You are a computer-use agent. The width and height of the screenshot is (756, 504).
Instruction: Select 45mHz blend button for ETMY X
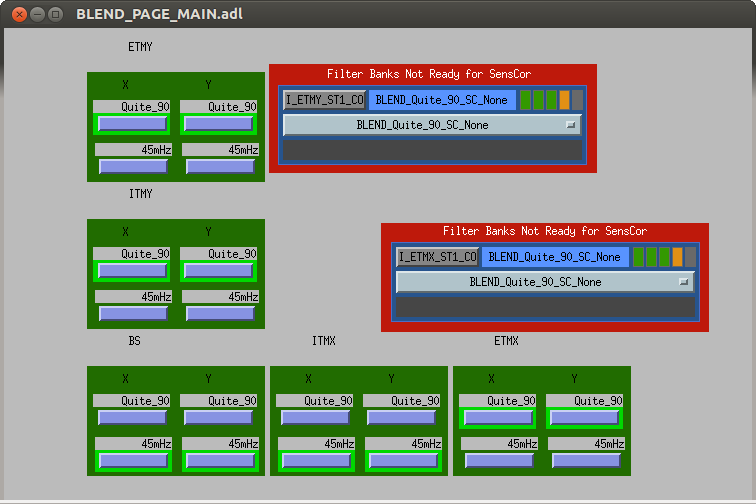[x=134, y=166]
